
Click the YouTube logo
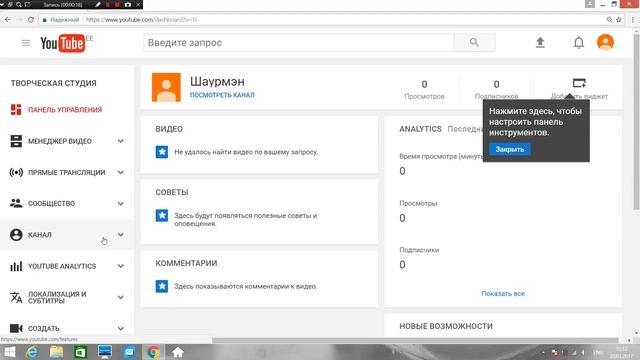[x=62, y=43]
